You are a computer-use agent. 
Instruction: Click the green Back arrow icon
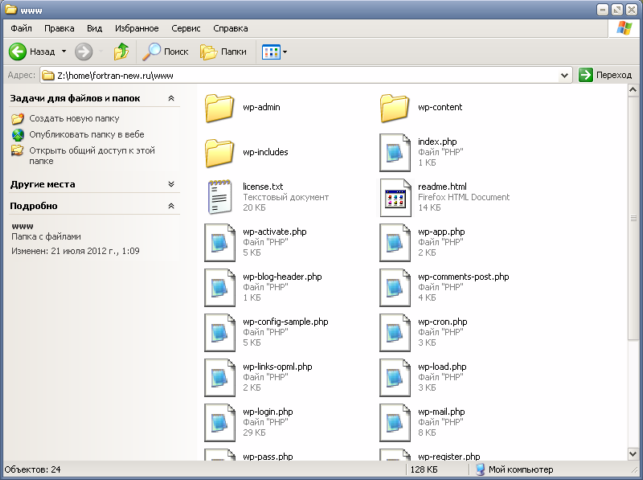(18, 52)
